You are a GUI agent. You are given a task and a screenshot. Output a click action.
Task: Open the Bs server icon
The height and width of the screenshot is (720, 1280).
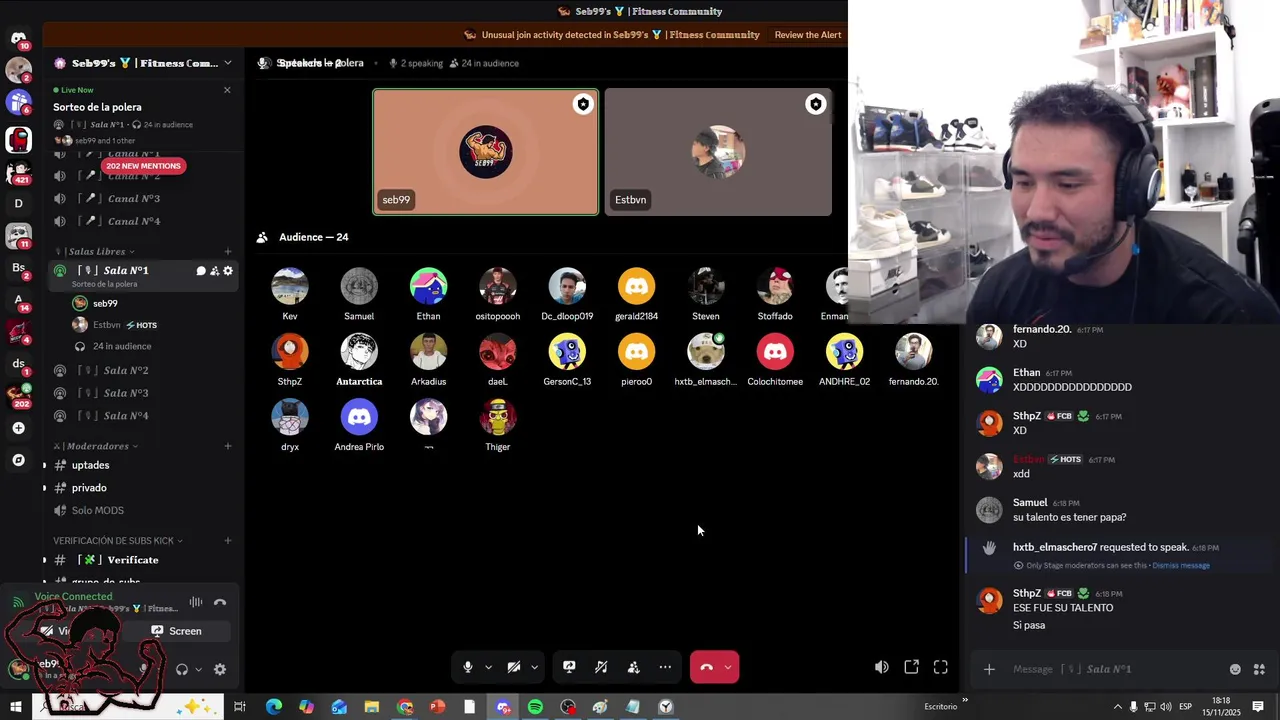pyautogui.click(x=18, y=268)
